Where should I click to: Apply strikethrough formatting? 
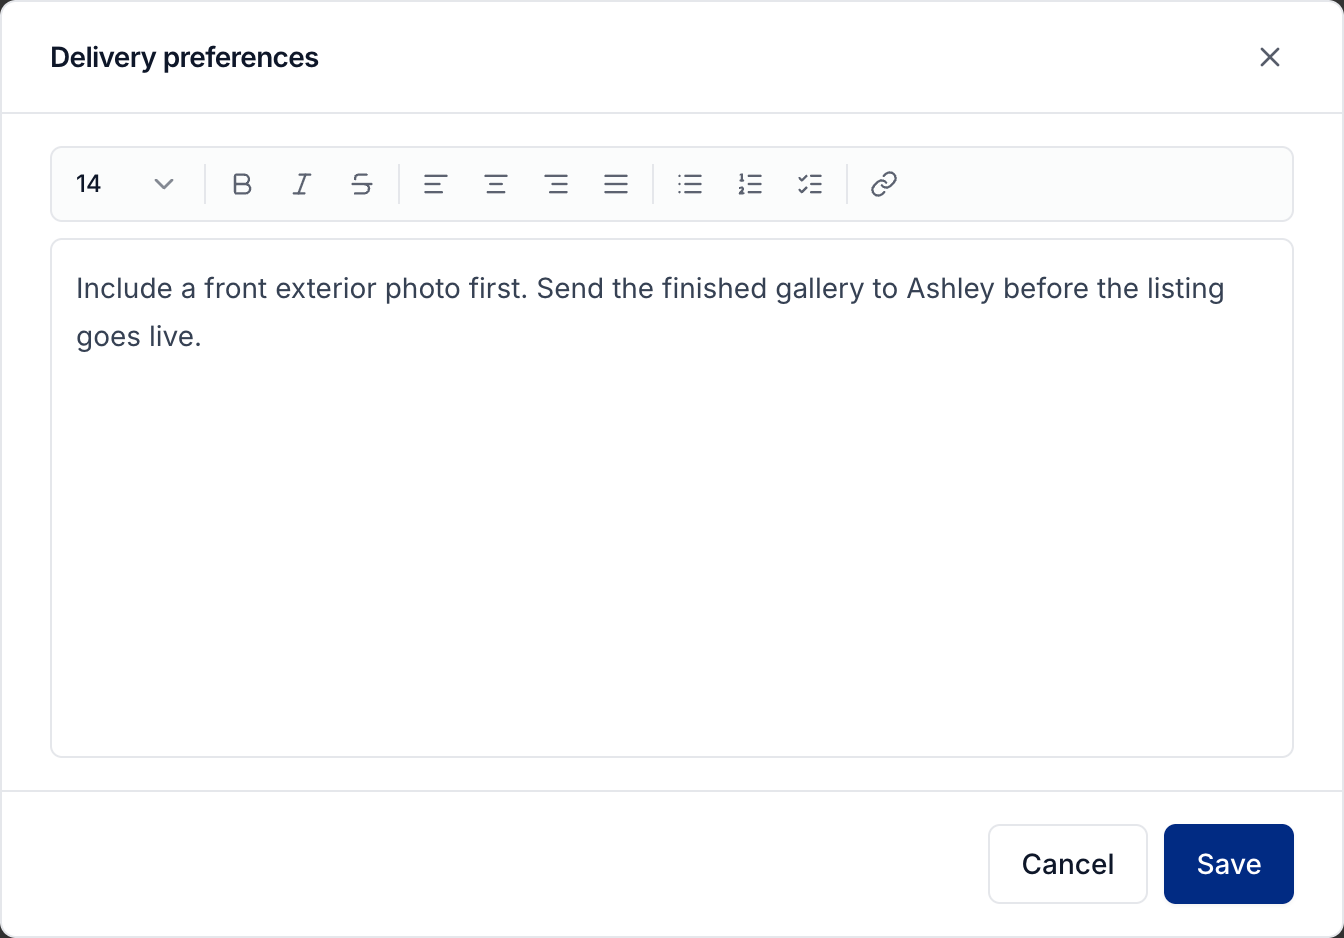coord(362,184)
